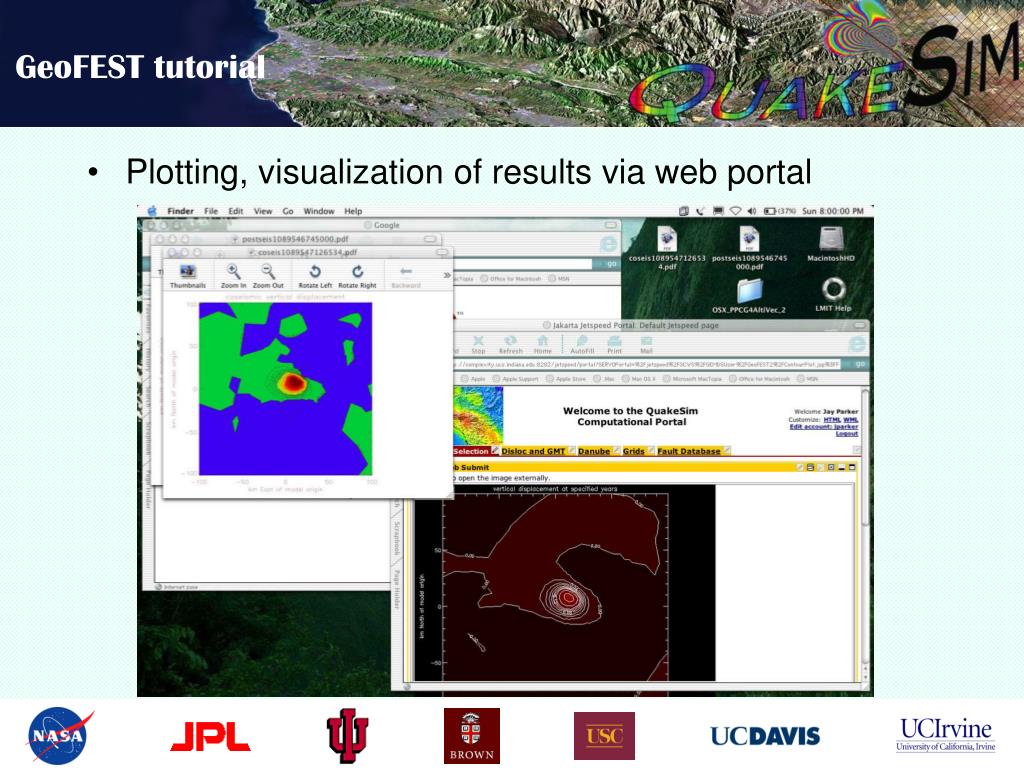Open the Apple Store favorites bookmark
This screenshot has width=1024, height=768.
566,379
